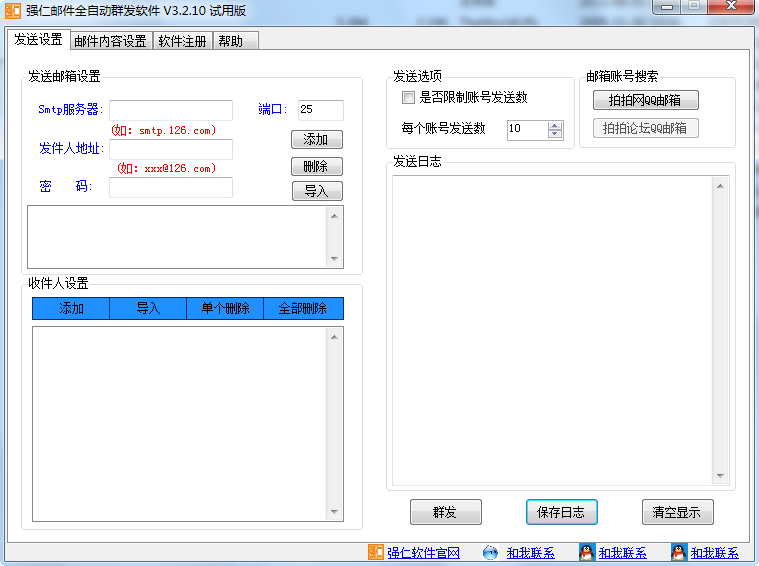
Task: Focus the 发件人地址 input field
Action: [171, 149]
